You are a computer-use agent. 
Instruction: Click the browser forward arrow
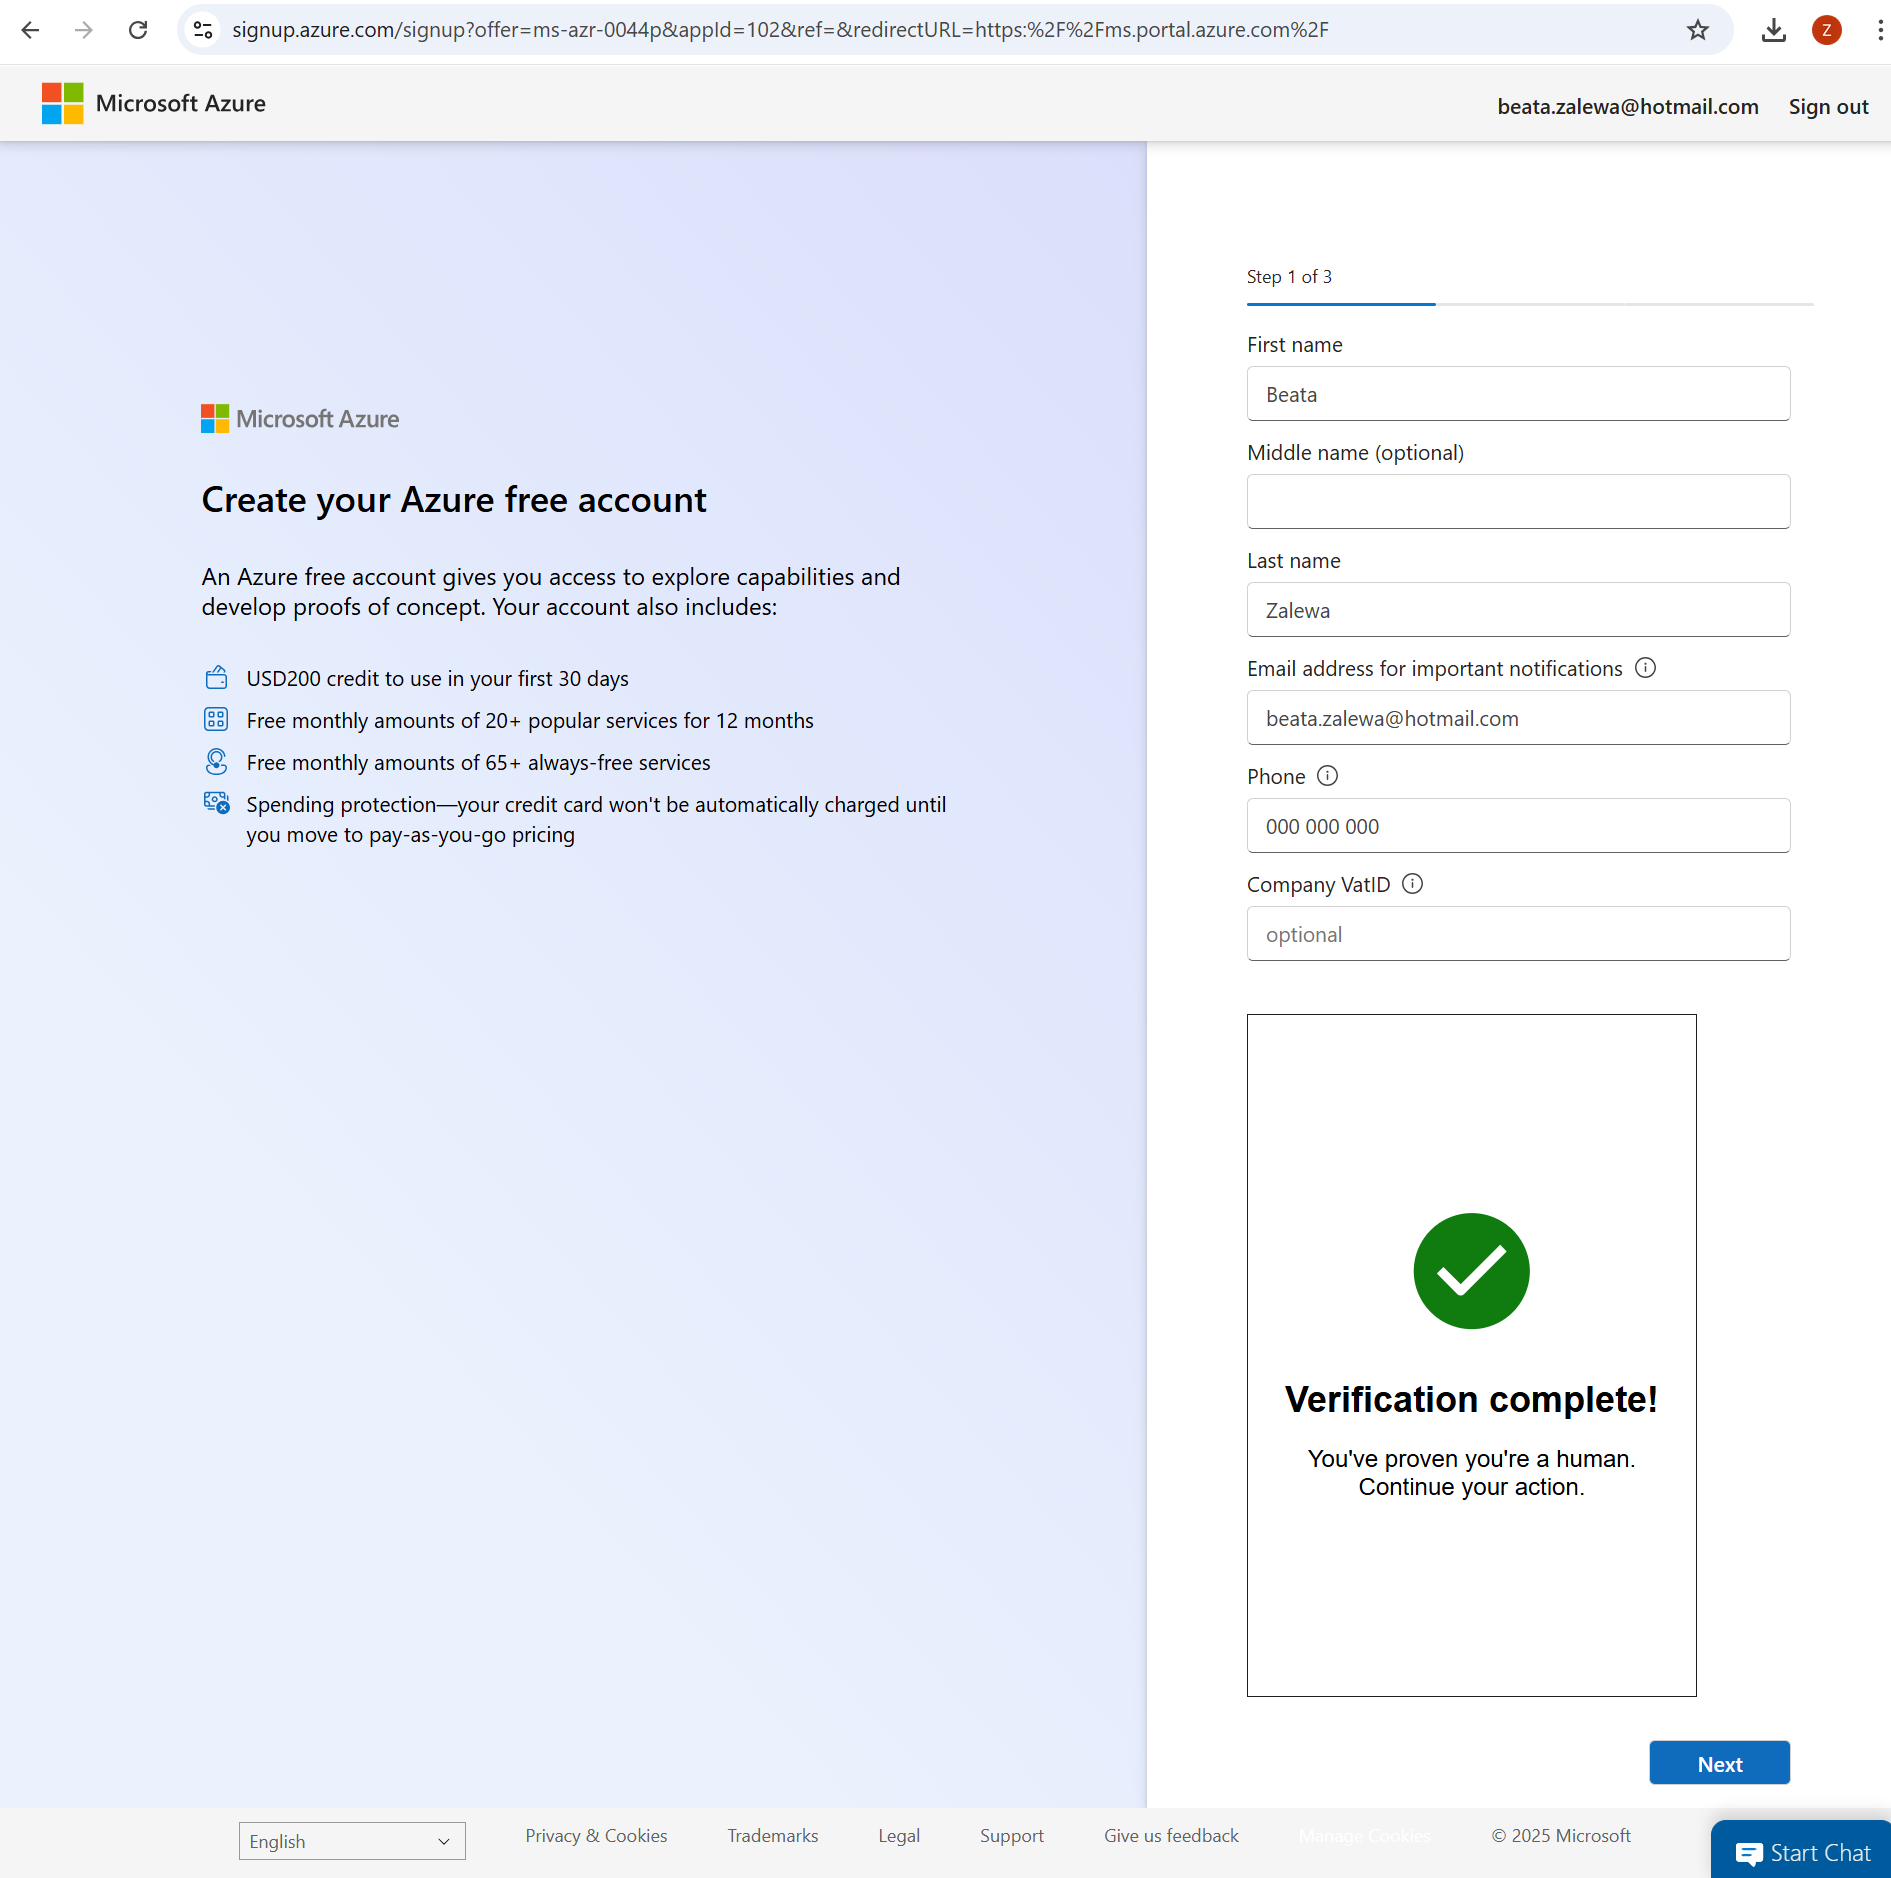(x=84, y=30)
